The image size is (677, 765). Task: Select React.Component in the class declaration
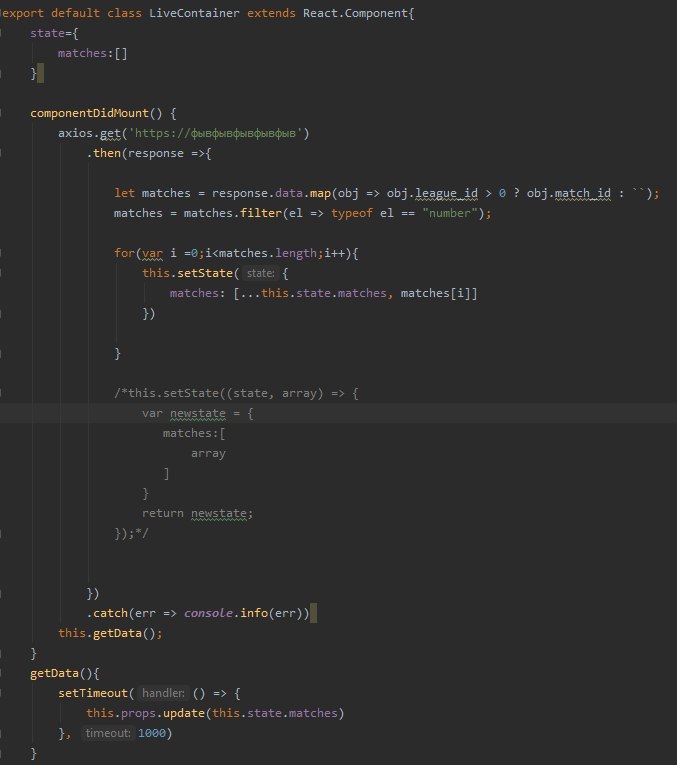pyautogui.click(x=356, y=13)
